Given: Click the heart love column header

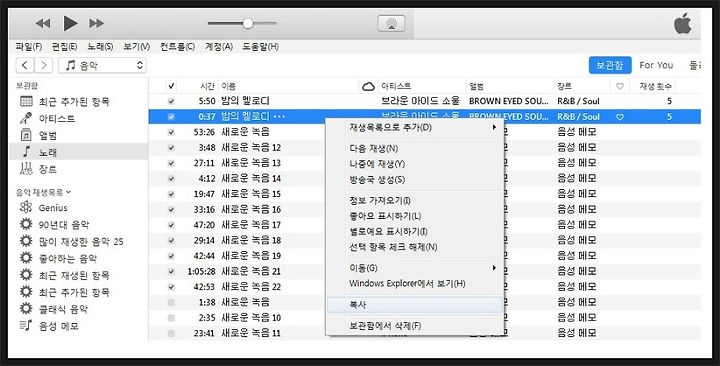Looking at the screenshot, I should click(619, 86).
